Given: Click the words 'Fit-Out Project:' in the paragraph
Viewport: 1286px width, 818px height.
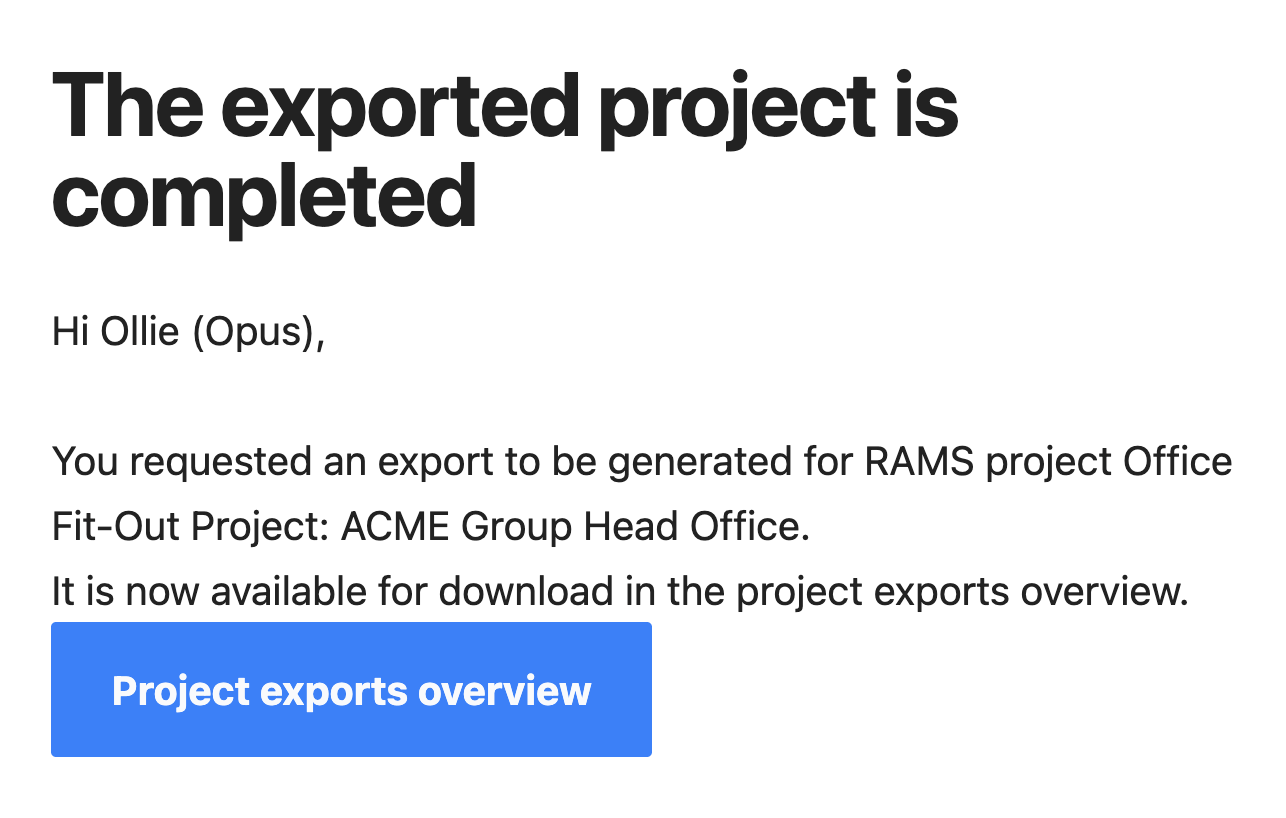Looking at the screenshot, I should click(191, 527).
